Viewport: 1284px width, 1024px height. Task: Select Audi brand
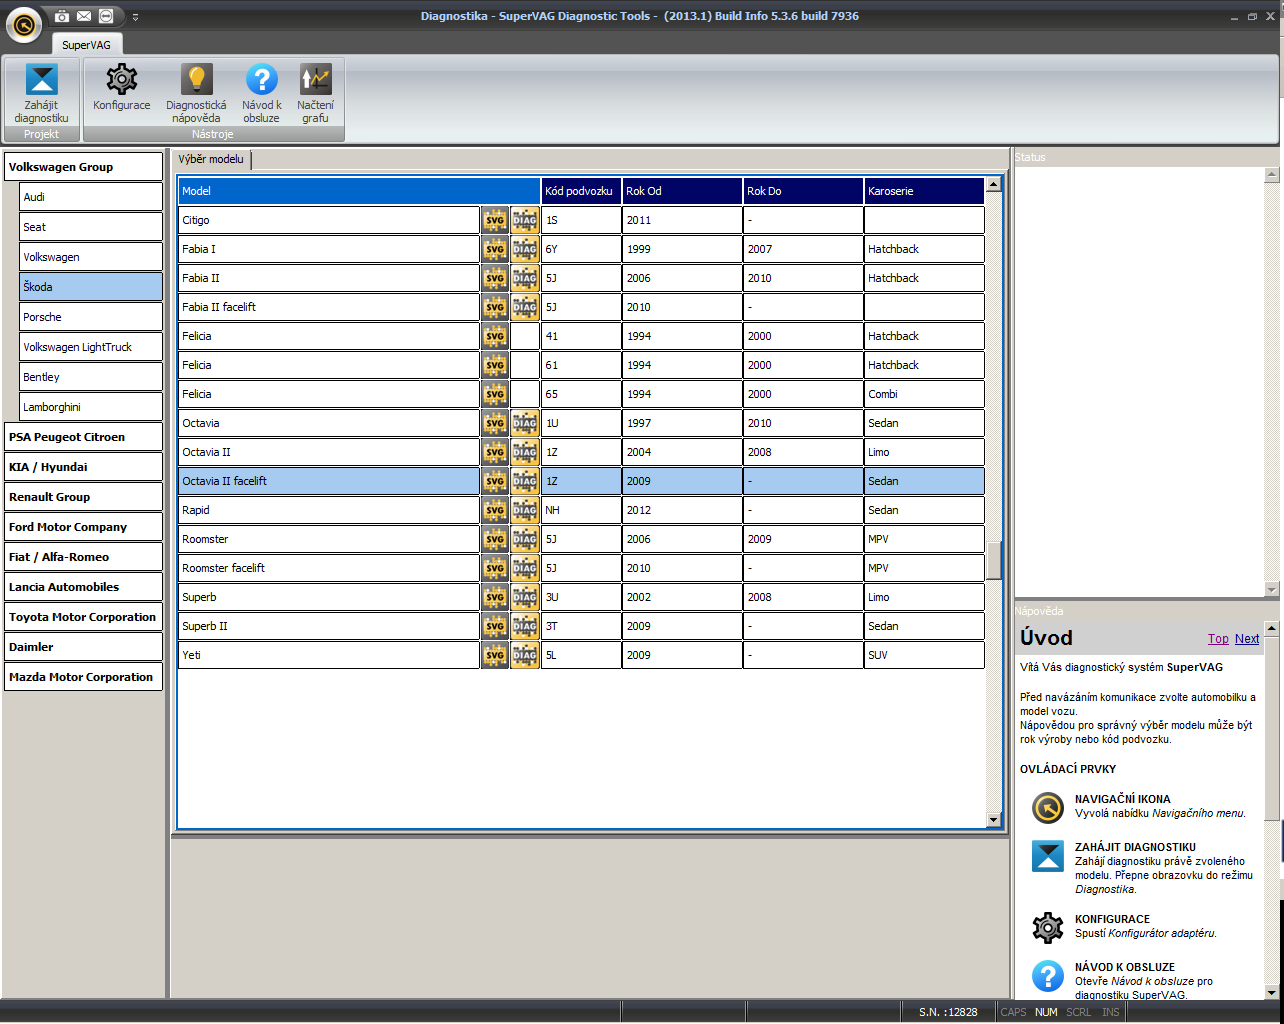[91, 197]
